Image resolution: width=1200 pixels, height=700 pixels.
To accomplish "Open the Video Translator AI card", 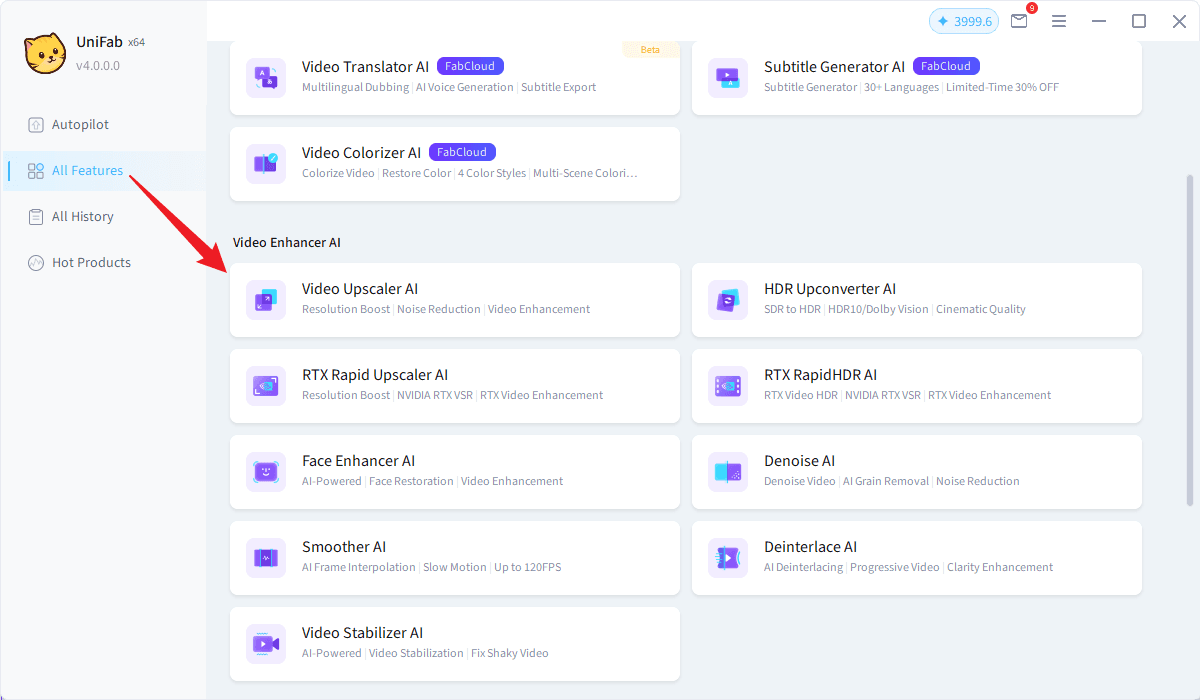I will click(455, 78).
